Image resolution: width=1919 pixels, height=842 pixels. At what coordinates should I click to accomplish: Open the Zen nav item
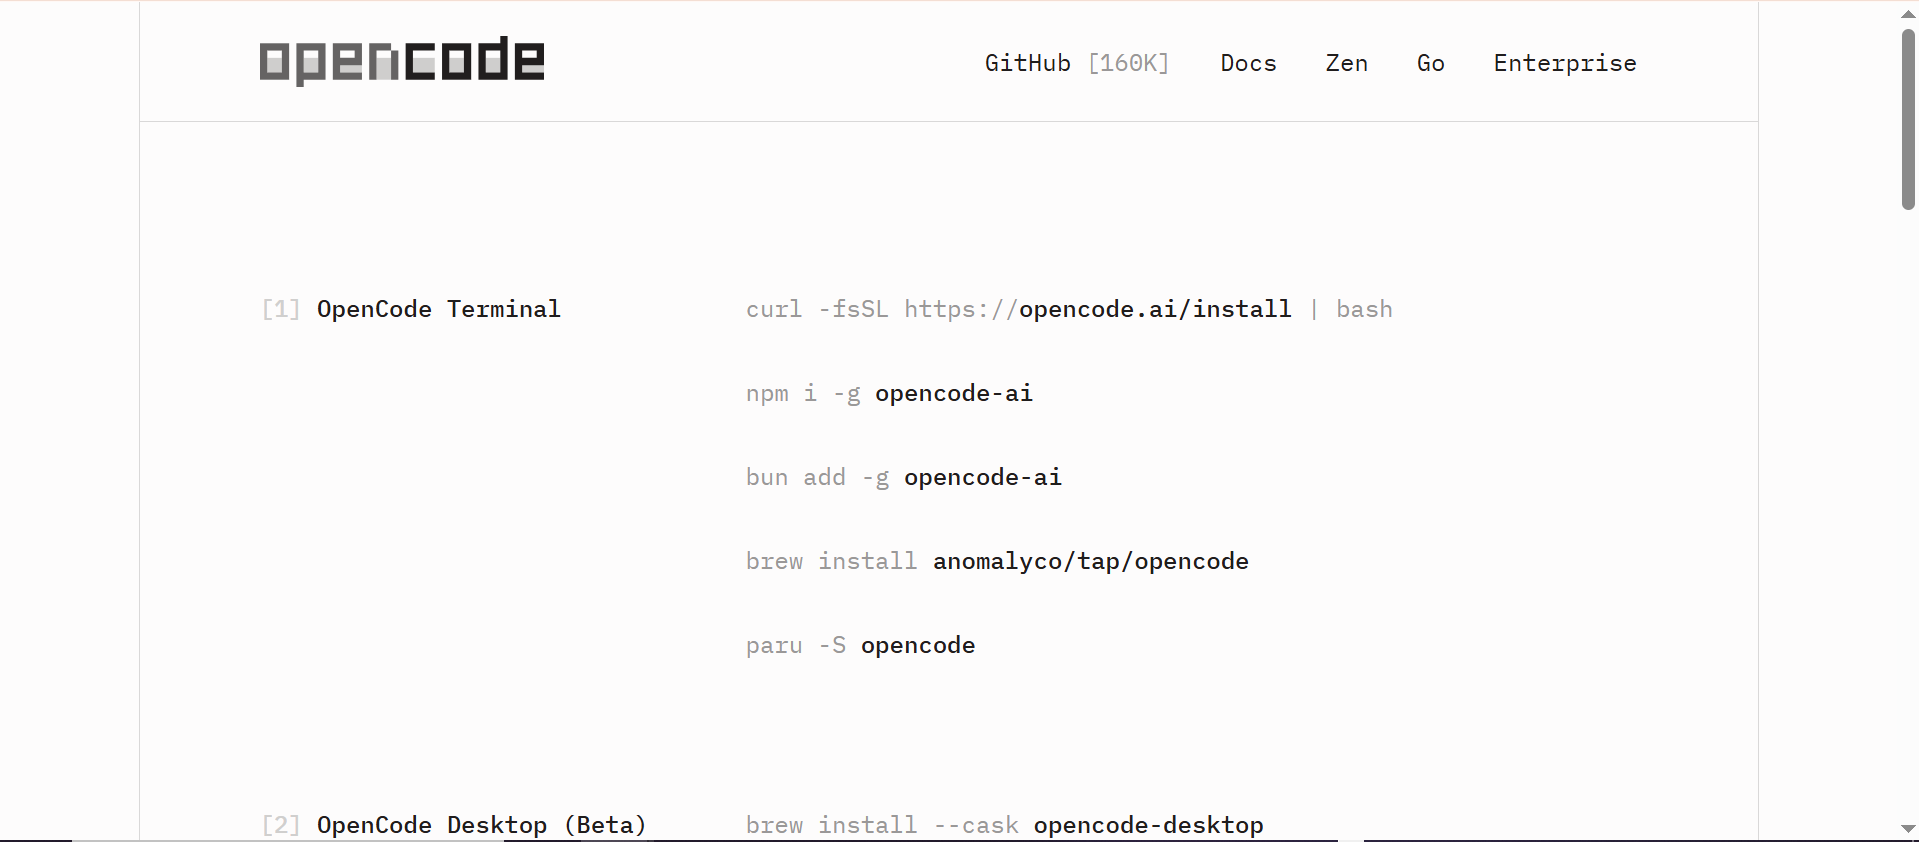click(x=1346, y=63)
